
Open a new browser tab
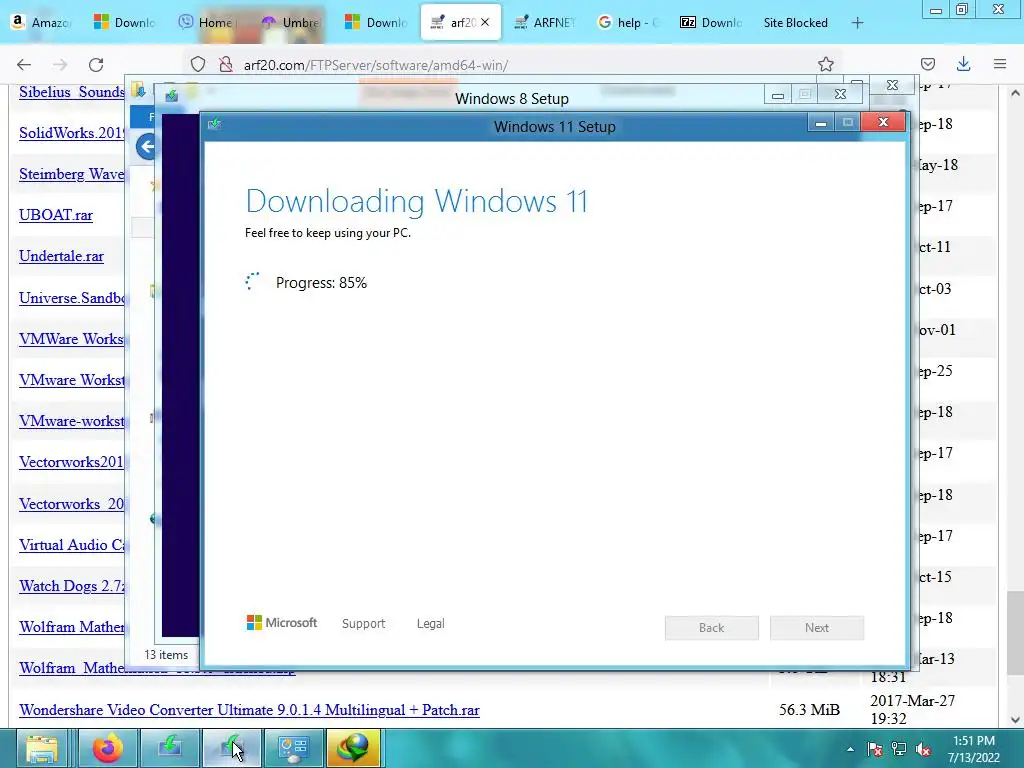(x=857, y=23)
